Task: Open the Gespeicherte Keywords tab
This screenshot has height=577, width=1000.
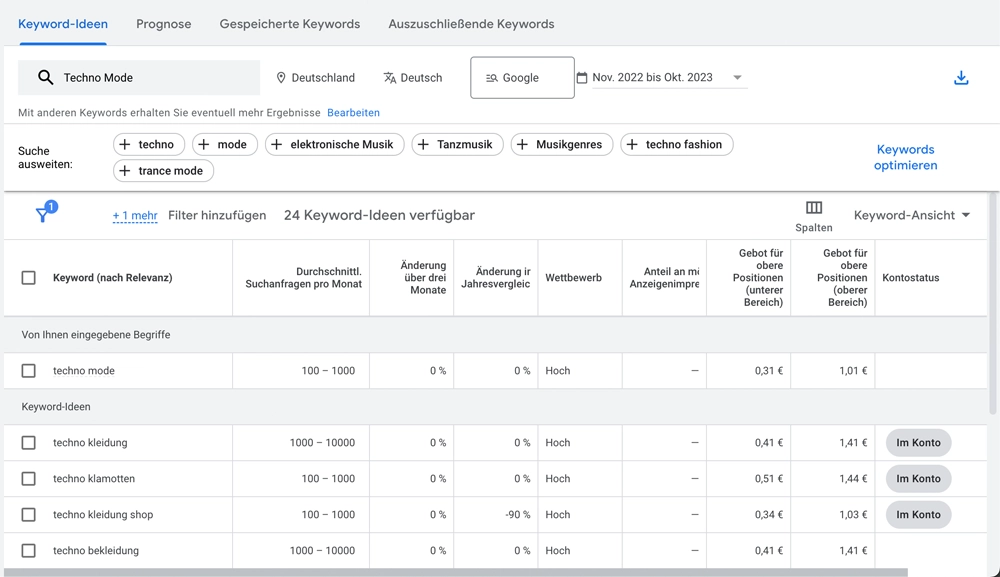Action: tap(290, 24)
